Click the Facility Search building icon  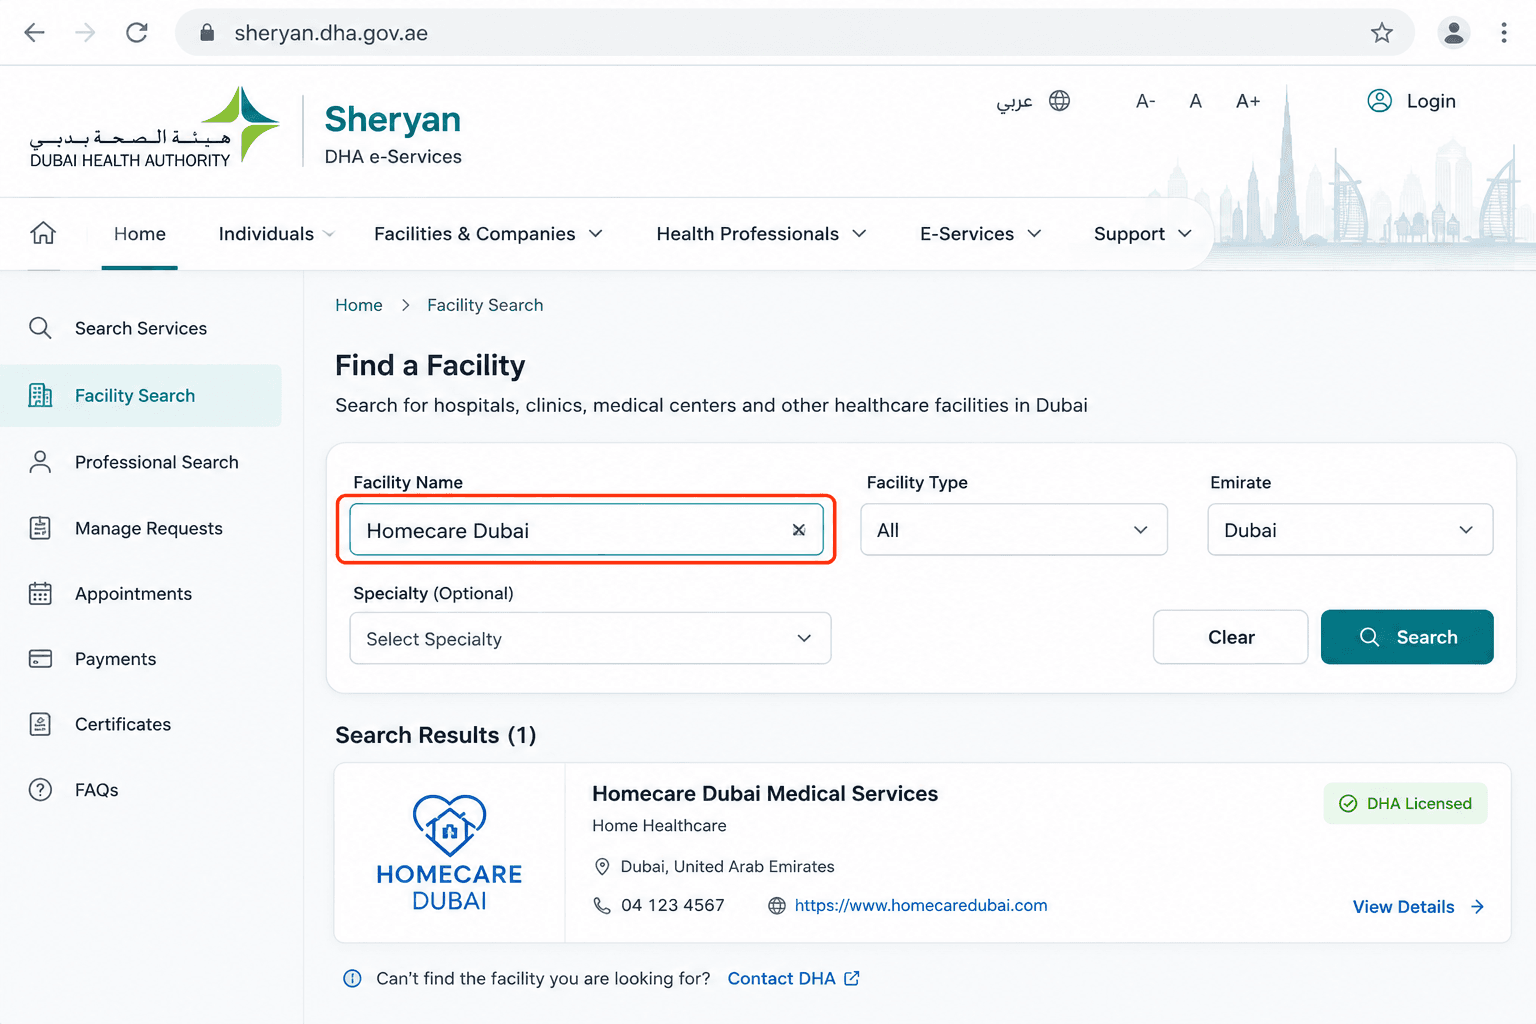point(40,395)
